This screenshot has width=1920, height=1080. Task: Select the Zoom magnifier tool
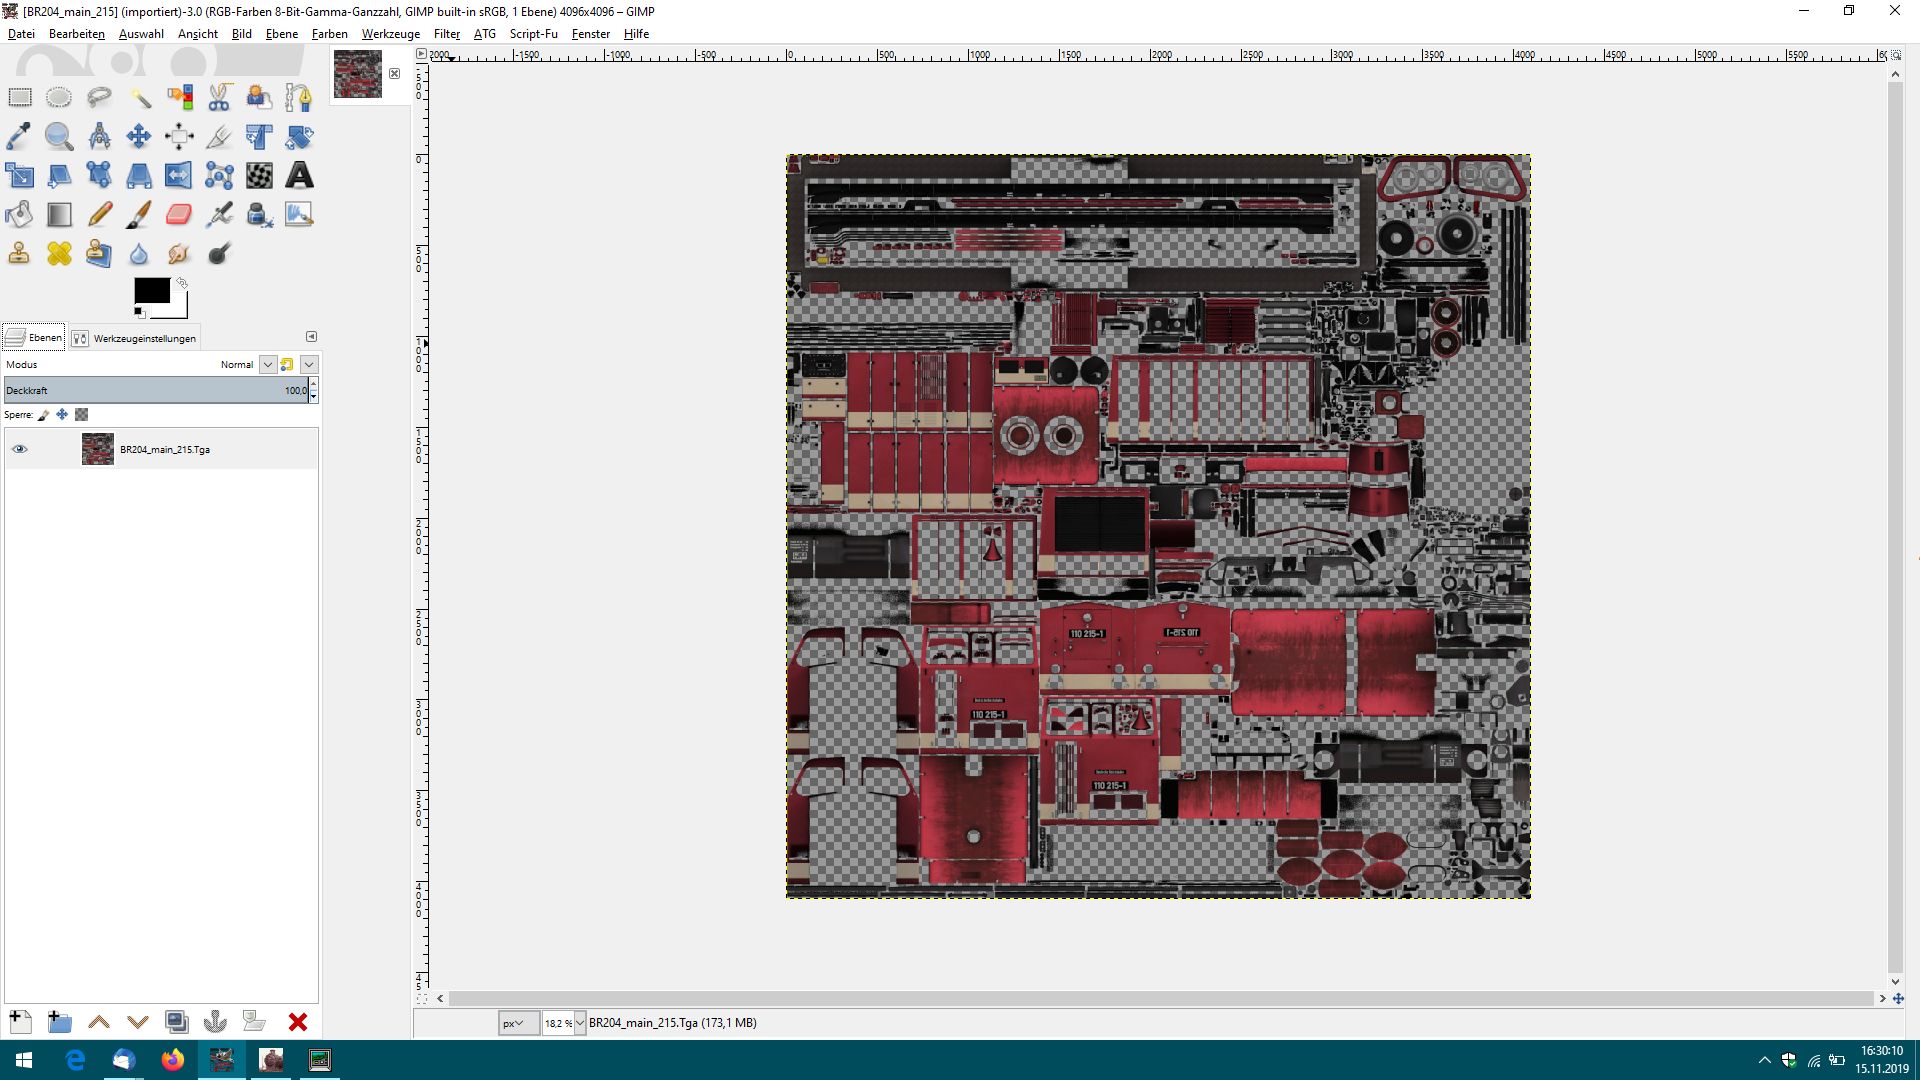[x=59, y=136]
